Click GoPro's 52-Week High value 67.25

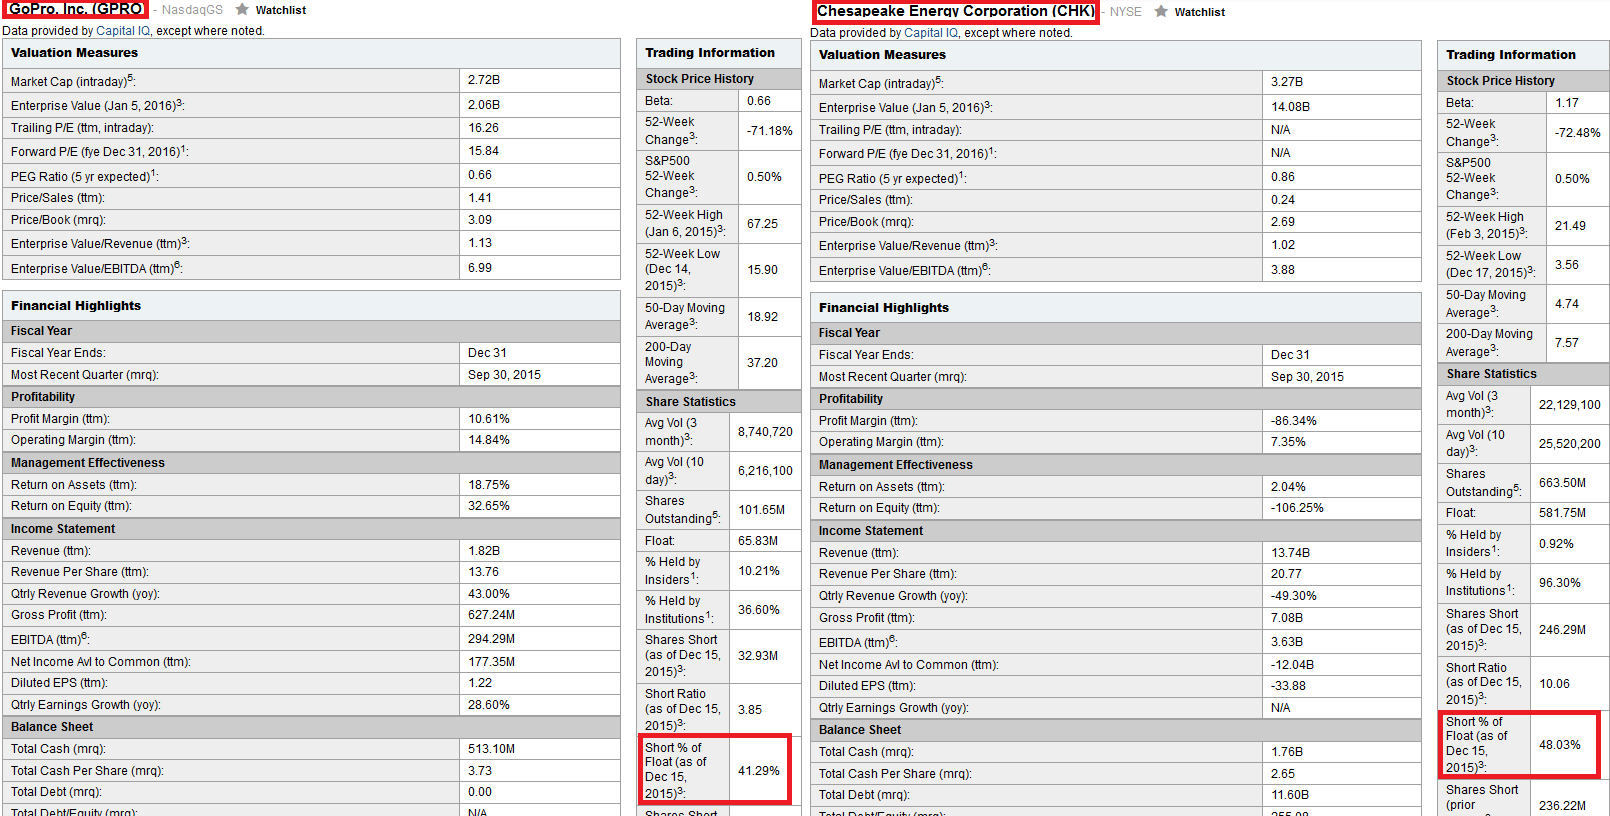pyautogui.click(x=762, y=224)
